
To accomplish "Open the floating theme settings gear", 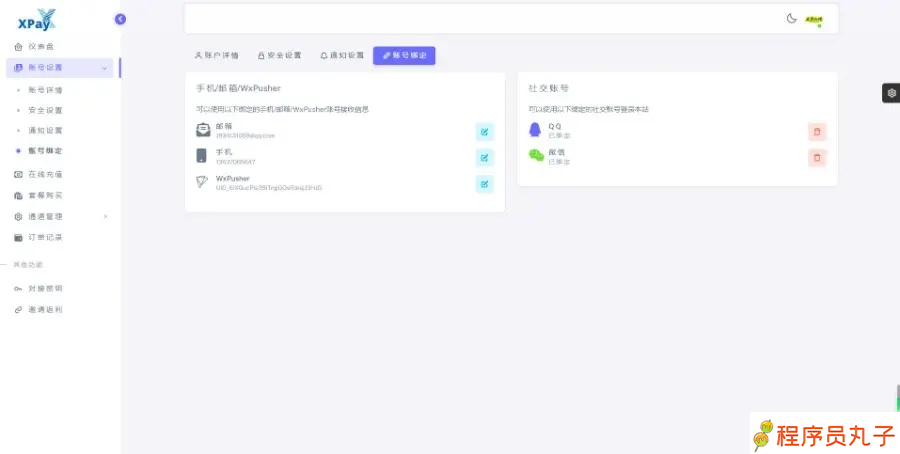I will coord(891,93).
